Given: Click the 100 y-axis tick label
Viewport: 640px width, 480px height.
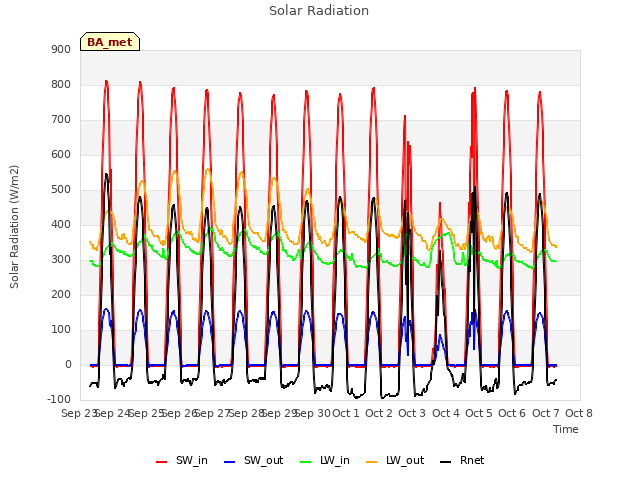Looking at the screenshot, I should 61,330.
